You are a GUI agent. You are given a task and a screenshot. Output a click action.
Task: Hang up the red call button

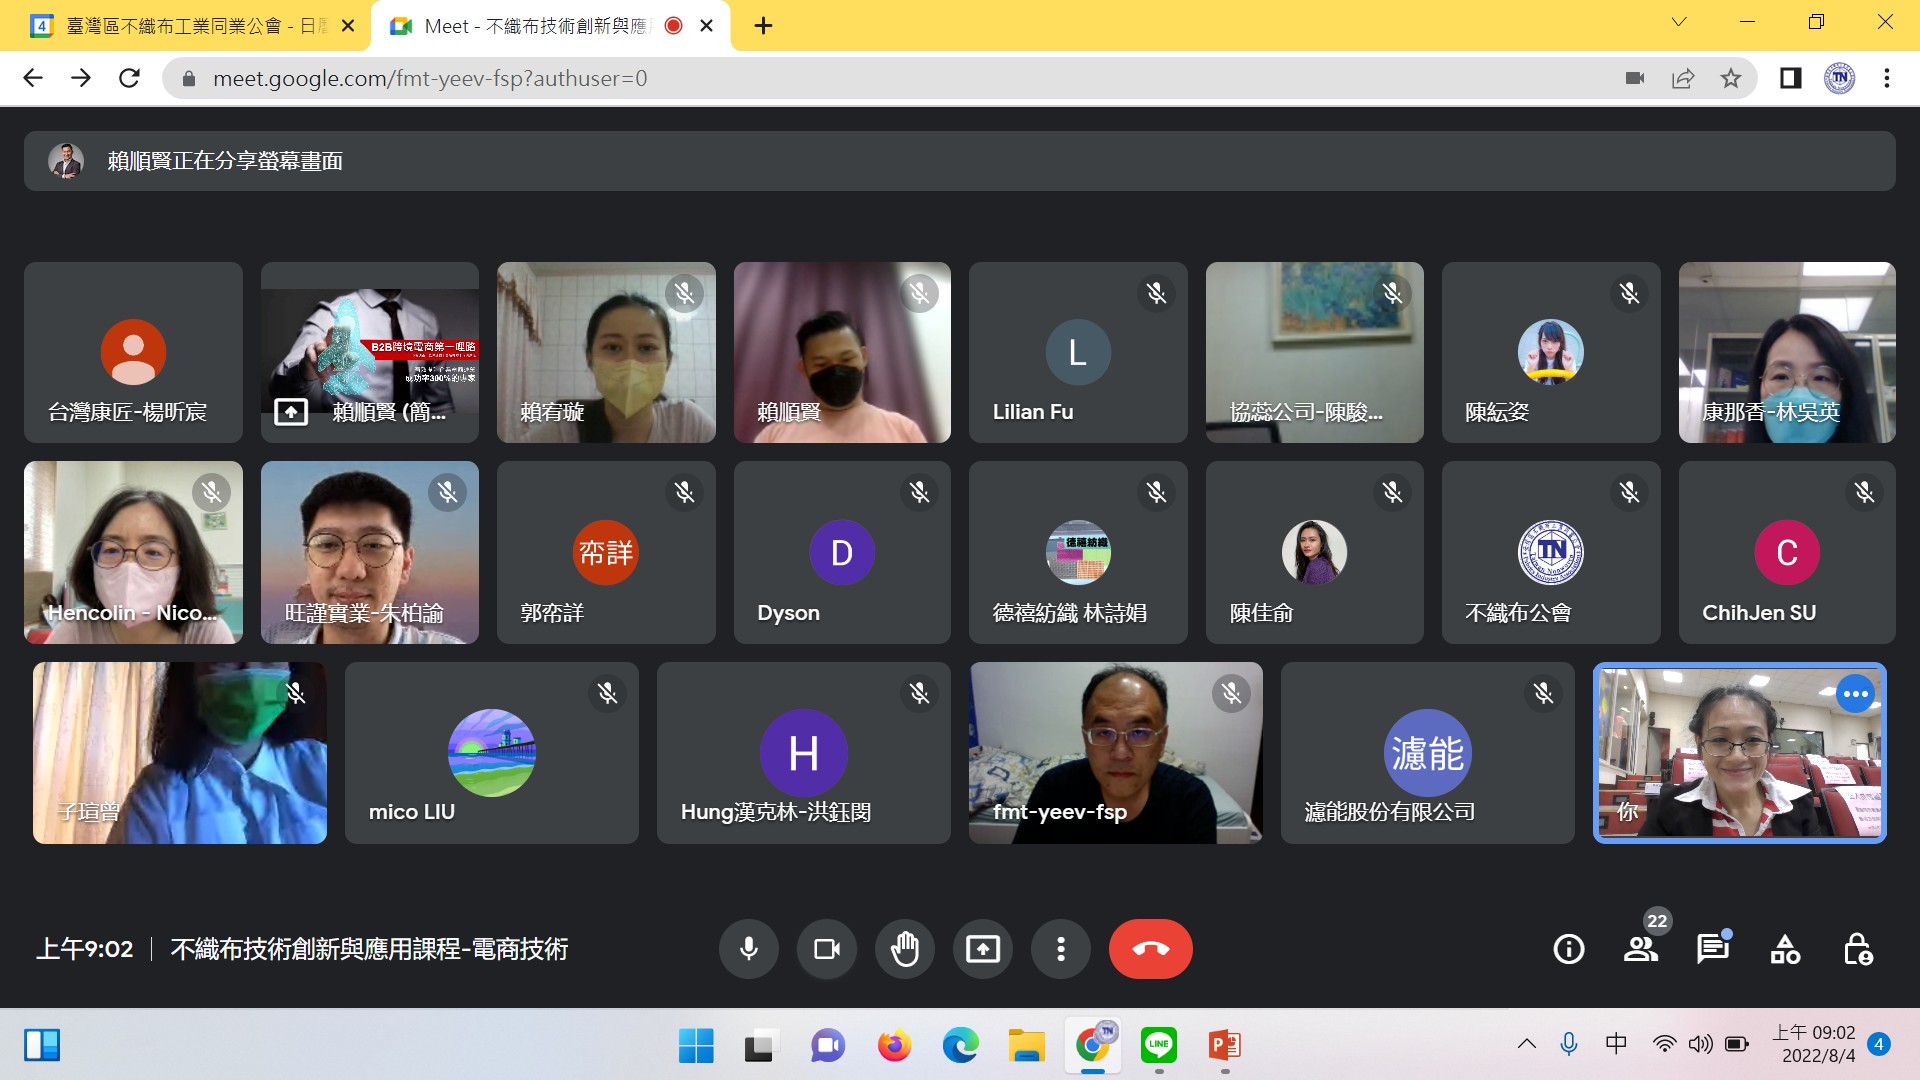[x=1150, y=948]
